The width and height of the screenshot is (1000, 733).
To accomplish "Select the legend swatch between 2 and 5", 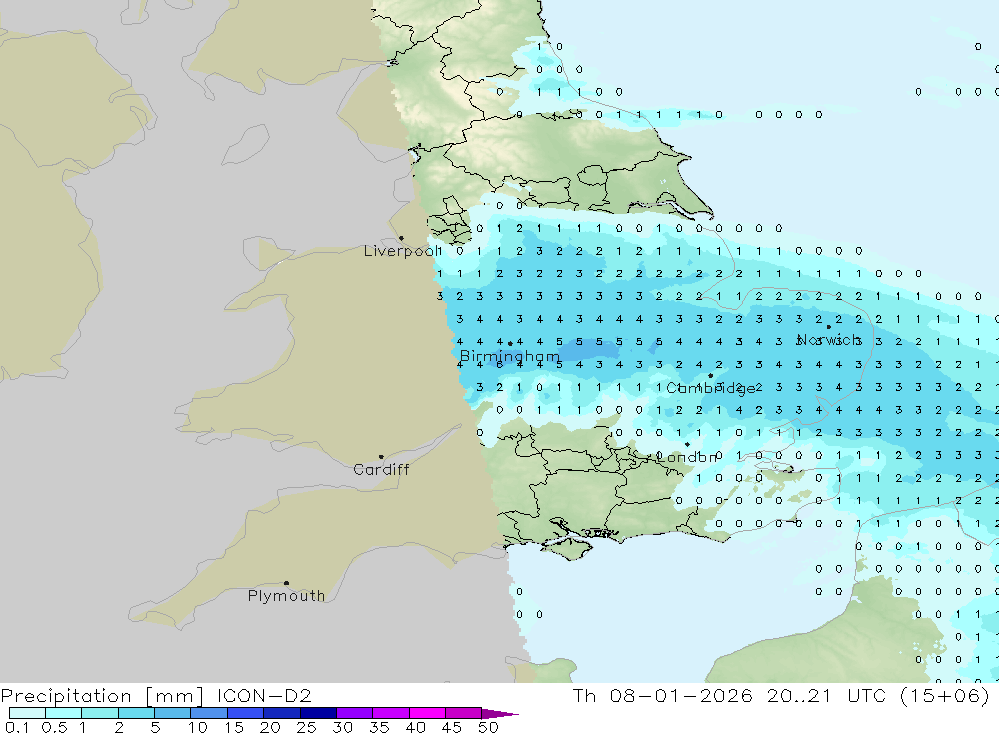I will [136, 713].
